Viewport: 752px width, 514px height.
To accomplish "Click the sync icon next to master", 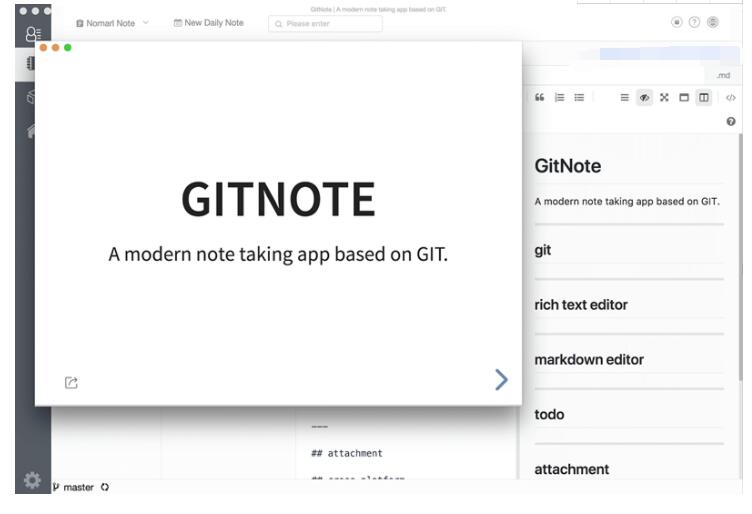I will point(105,487).
